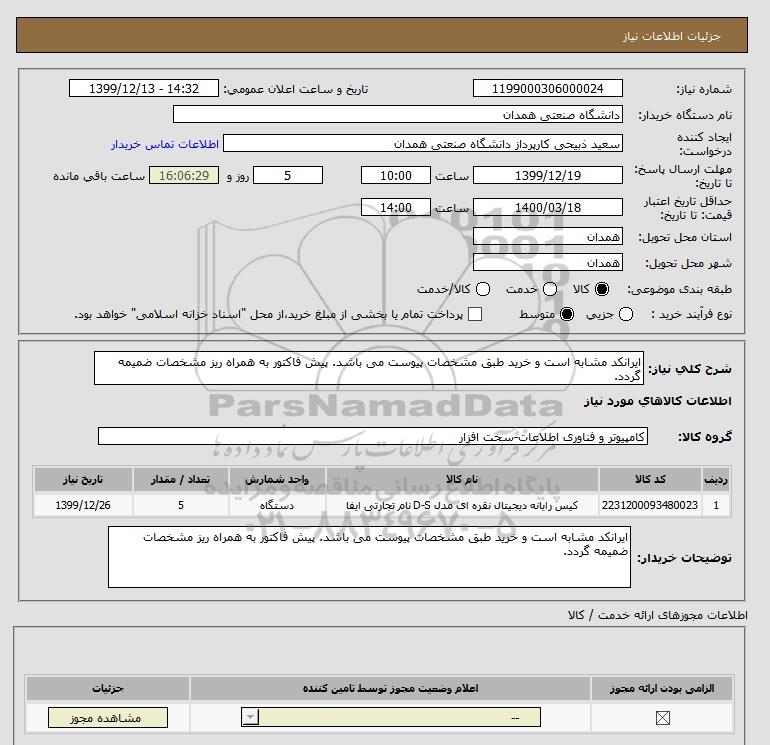Image resolution: width=770 pixels, height=745 pixels.
Task: Open the license status dropdown arrow
Action: tap(250, 717)
